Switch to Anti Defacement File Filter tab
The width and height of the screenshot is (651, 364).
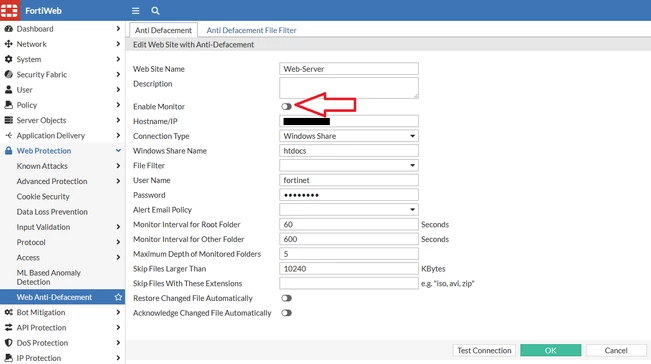click(252, 30)
